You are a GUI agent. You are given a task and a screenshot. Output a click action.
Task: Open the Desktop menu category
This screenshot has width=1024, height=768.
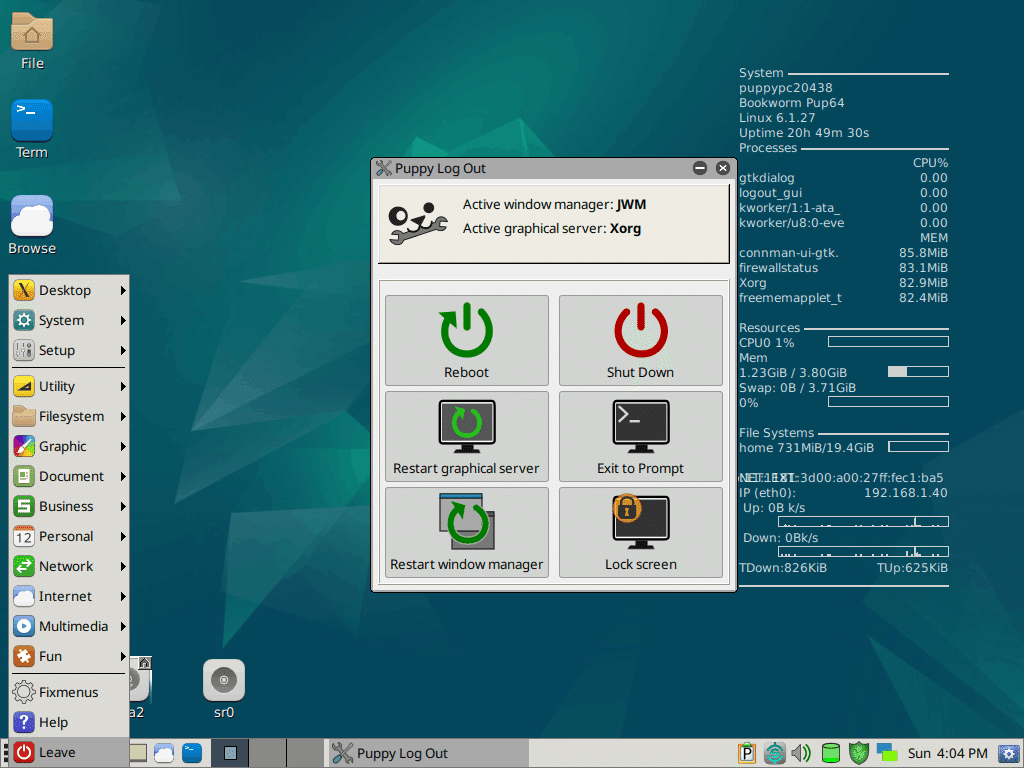point(69,290)
